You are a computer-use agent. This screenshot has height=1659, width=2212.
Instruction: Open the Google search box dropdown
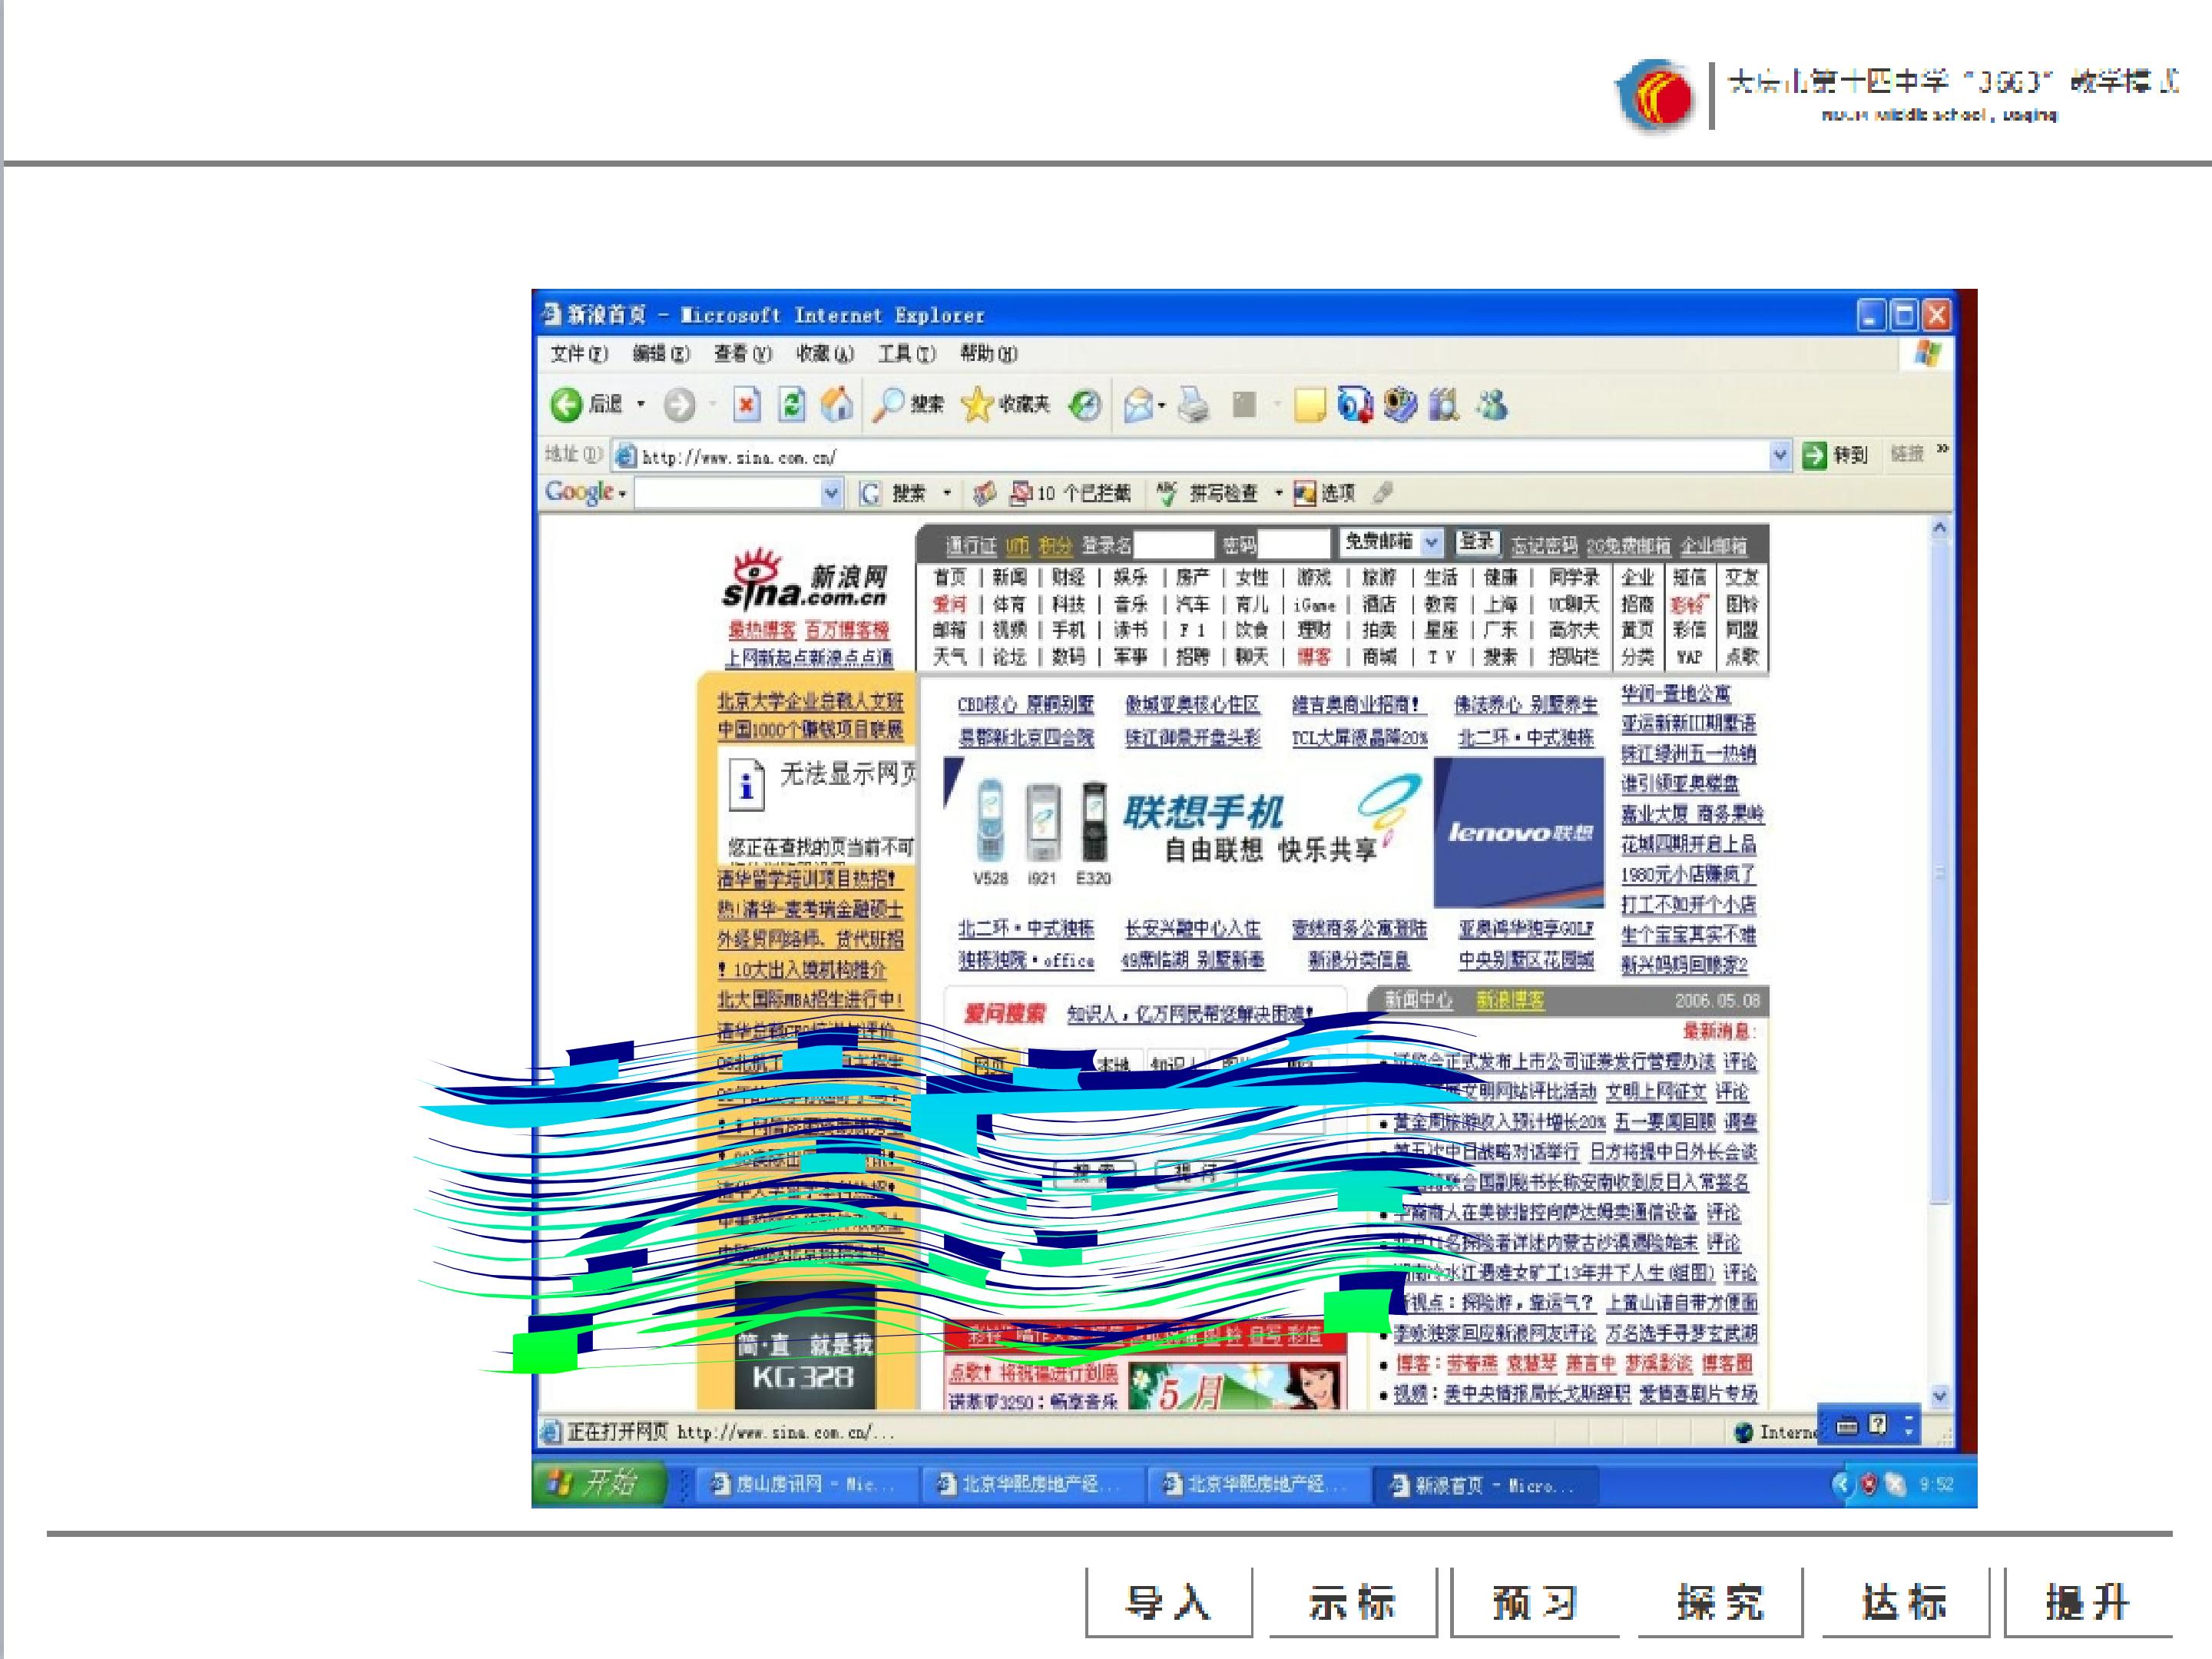point(830,493)
